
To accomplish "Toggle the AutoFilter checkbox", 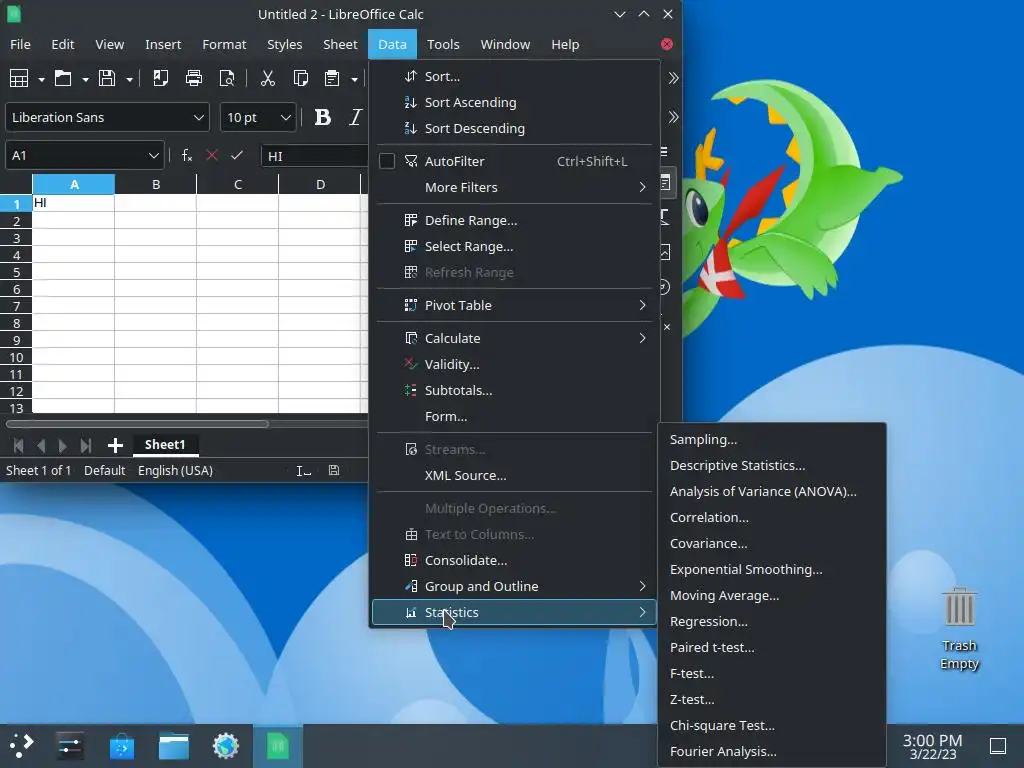I will (387, 161).
